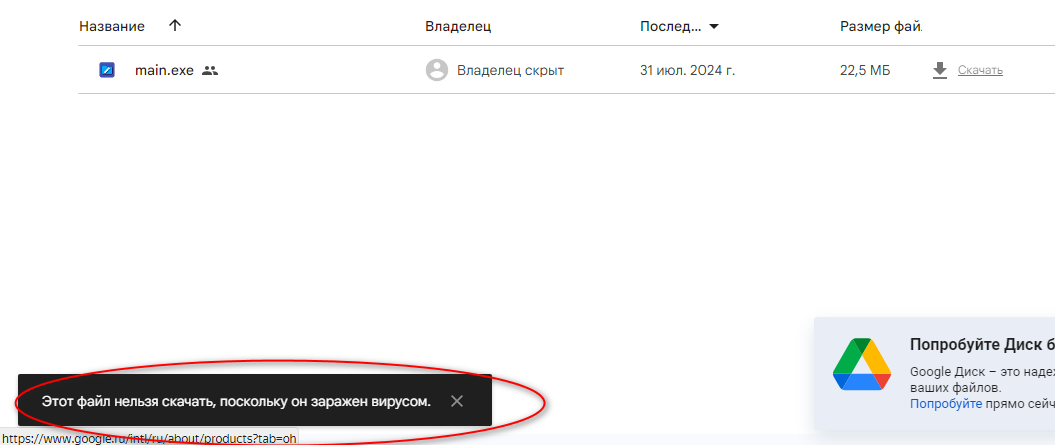The width and height of the screenshot is (1055, 445).
Task: Select the main.exe file name
Action: coord(164,70)
